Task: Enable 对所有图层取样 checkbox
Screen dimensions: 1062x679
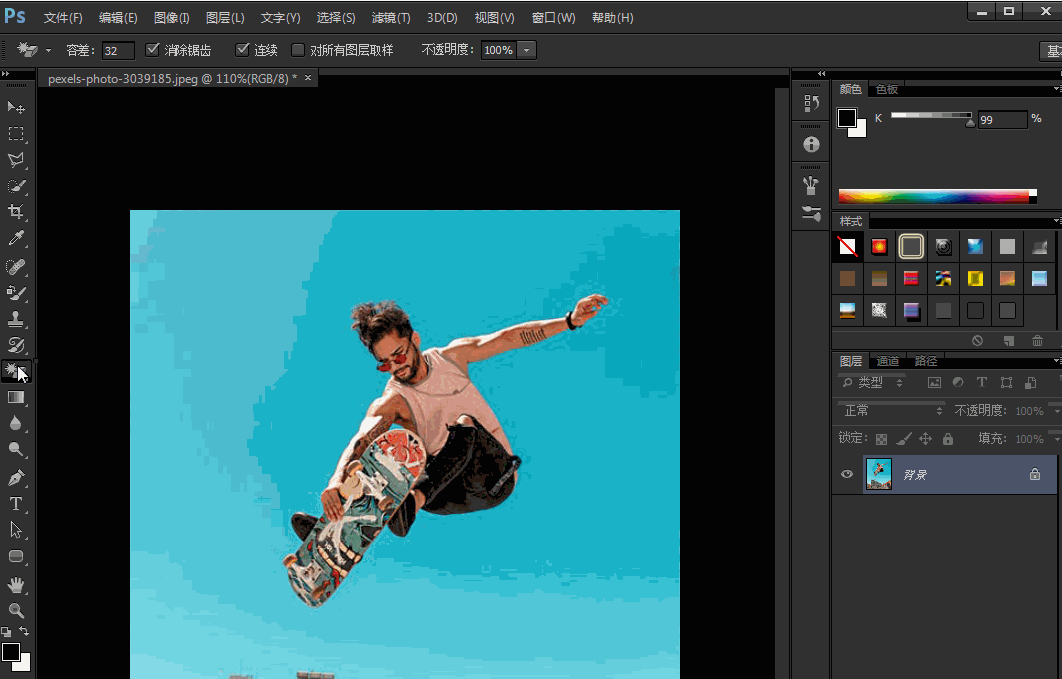Action: click(298, 50)
